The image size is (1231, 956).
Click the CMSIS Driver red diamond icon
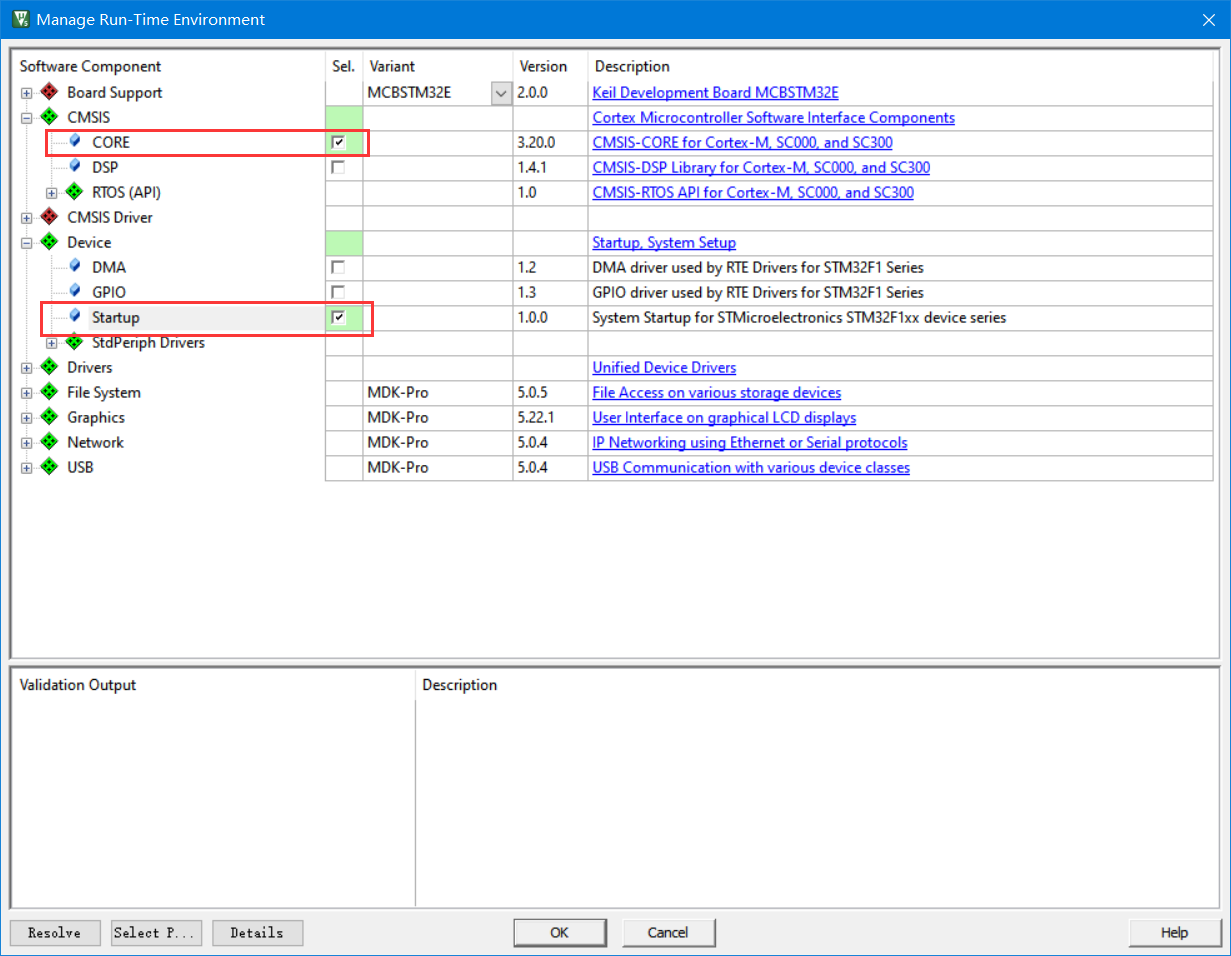pyautogui.click(x=50, y=217)
